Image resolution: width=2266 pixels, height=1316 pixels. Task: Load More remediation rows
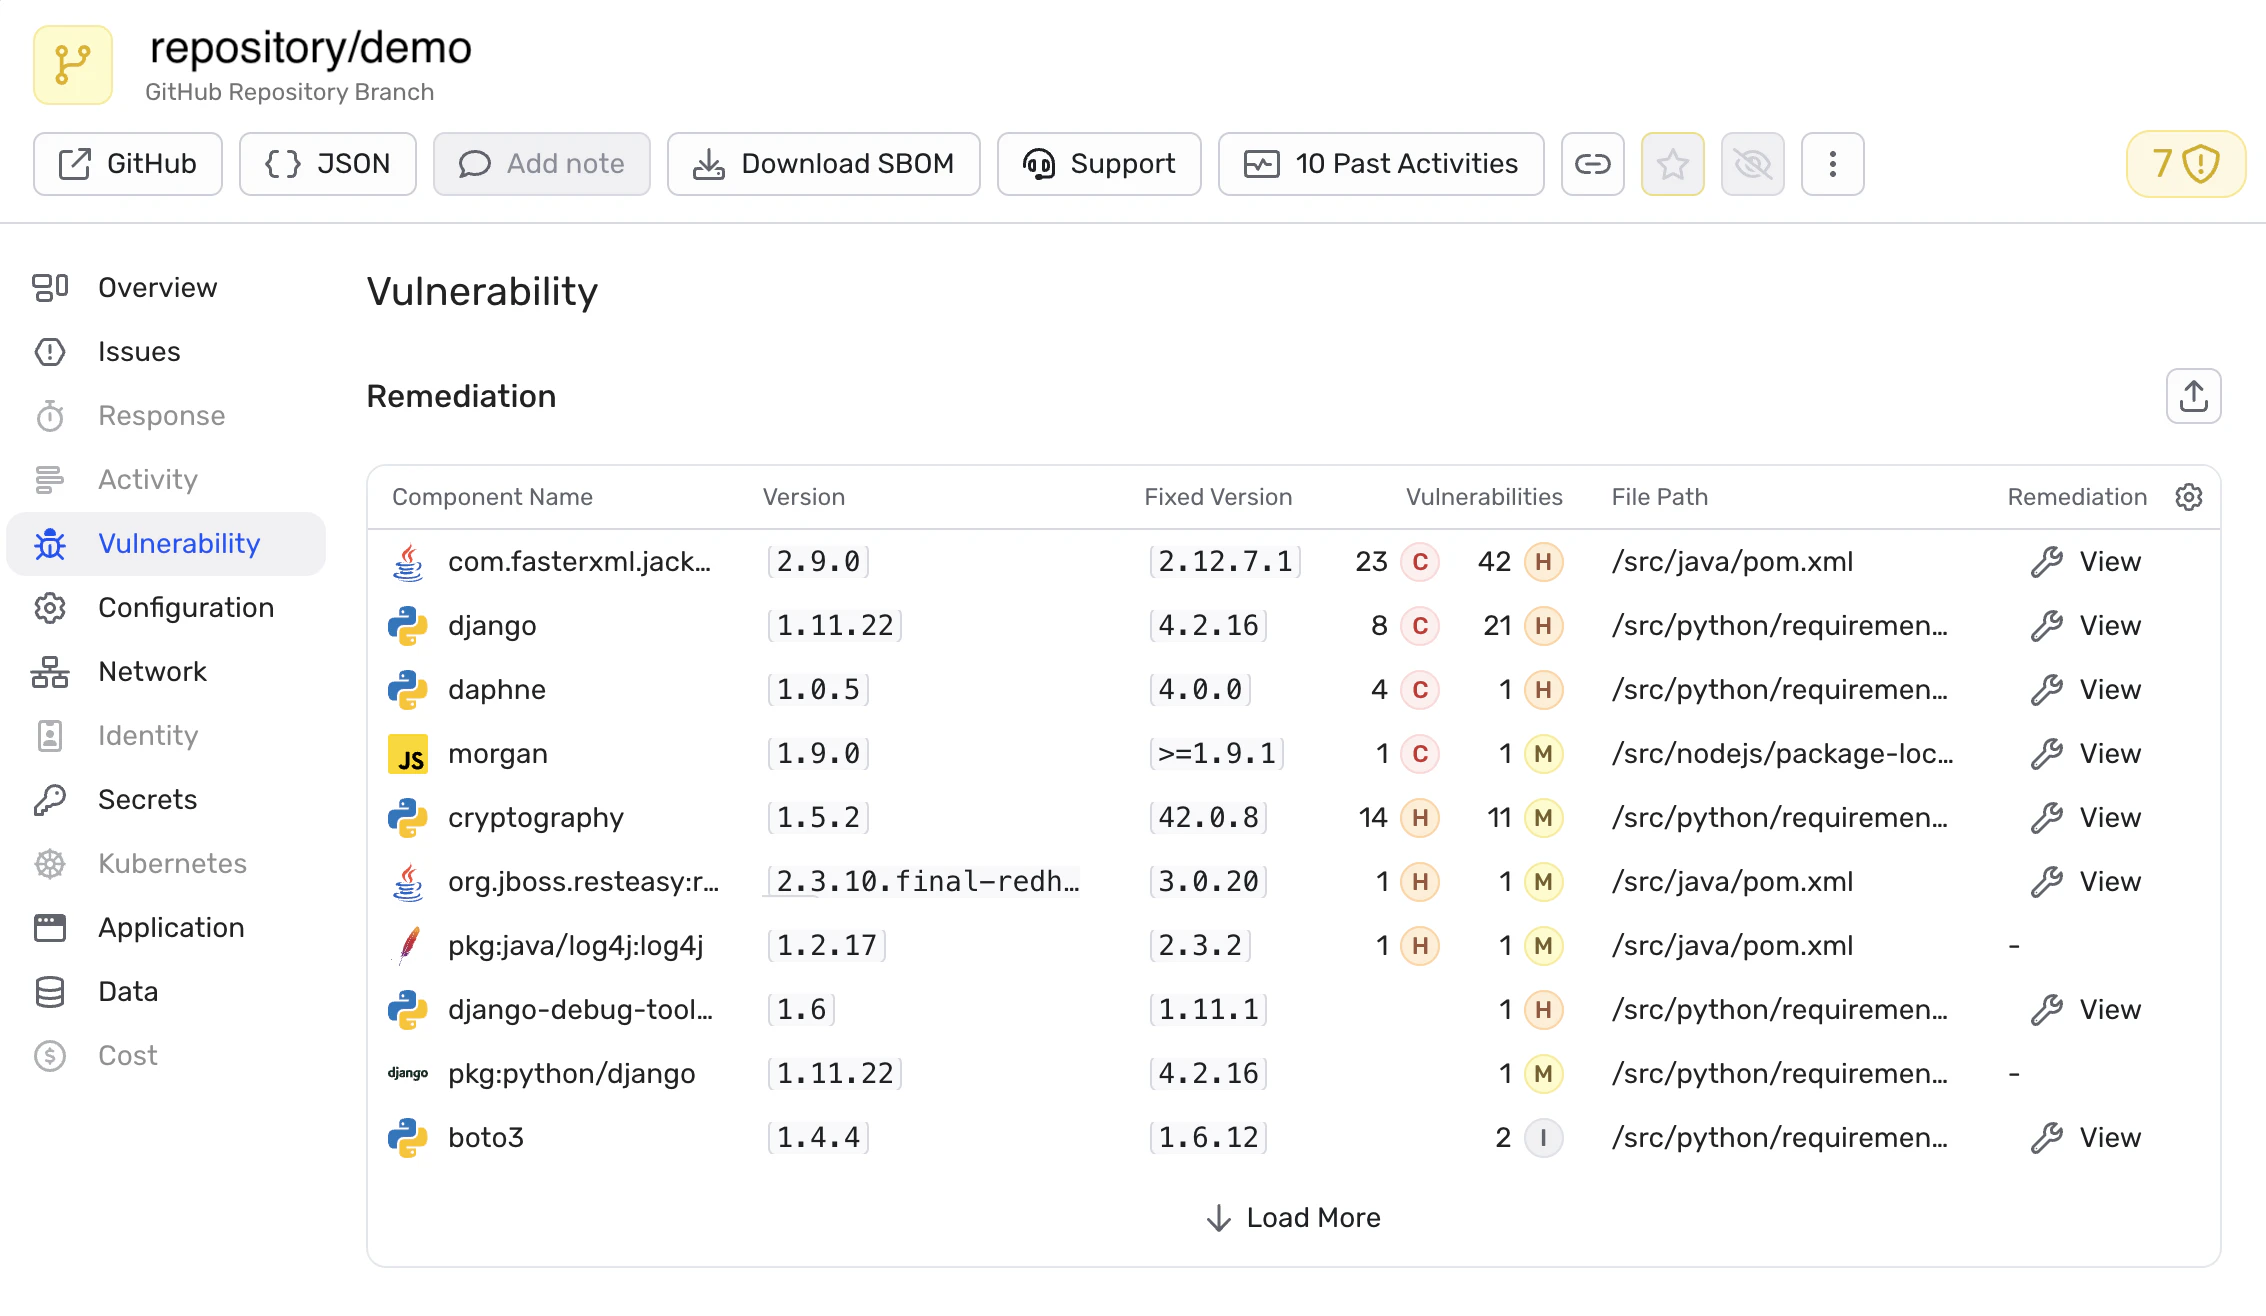coord(1294,1218)
